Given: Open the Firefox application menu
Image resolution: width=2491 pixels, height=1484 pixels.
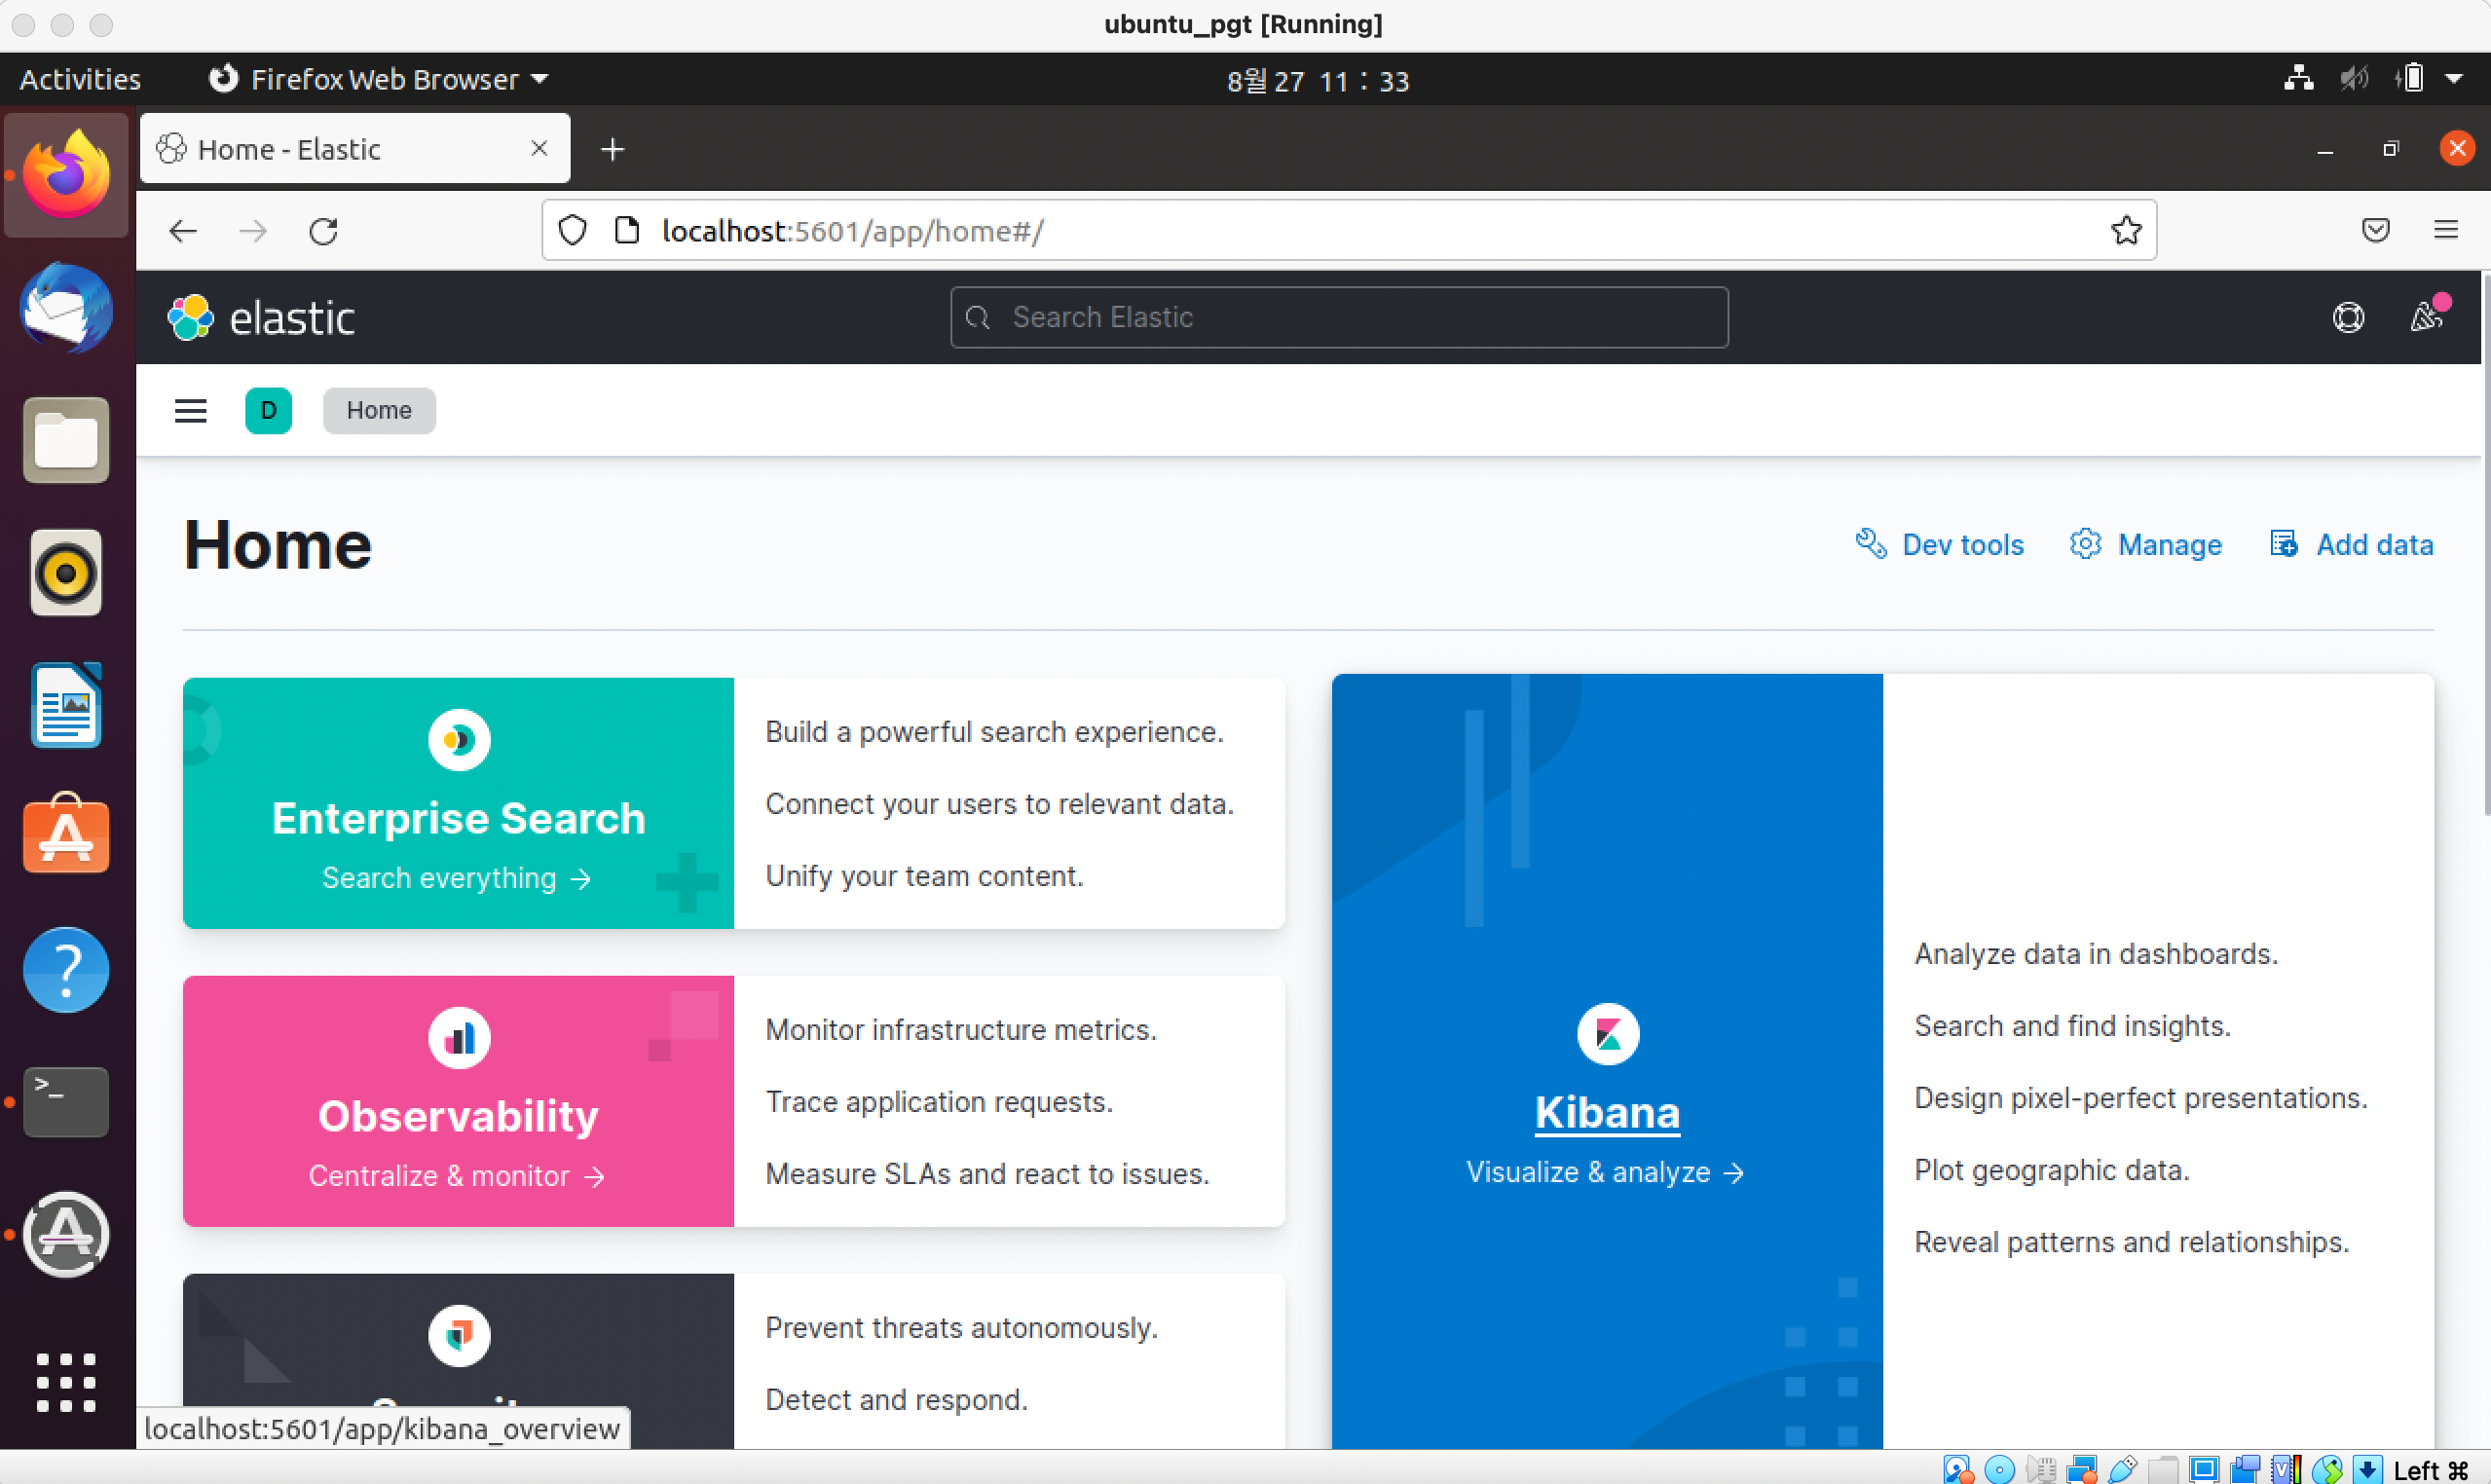Looking at the screenshot, I should pyautogui.click(x=2446, y=231).
